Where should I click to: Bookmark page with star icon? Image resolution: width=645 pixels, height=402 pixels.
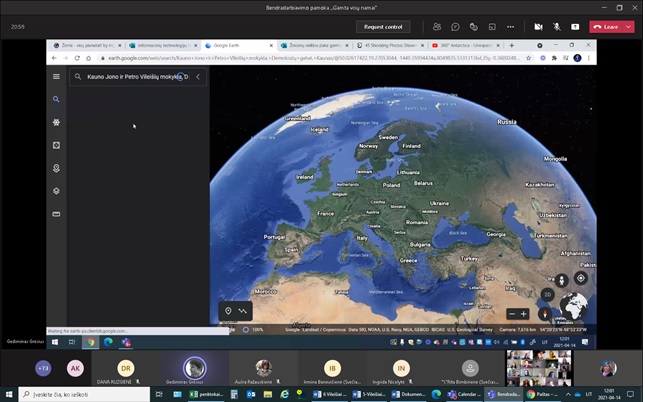point(529,58)
